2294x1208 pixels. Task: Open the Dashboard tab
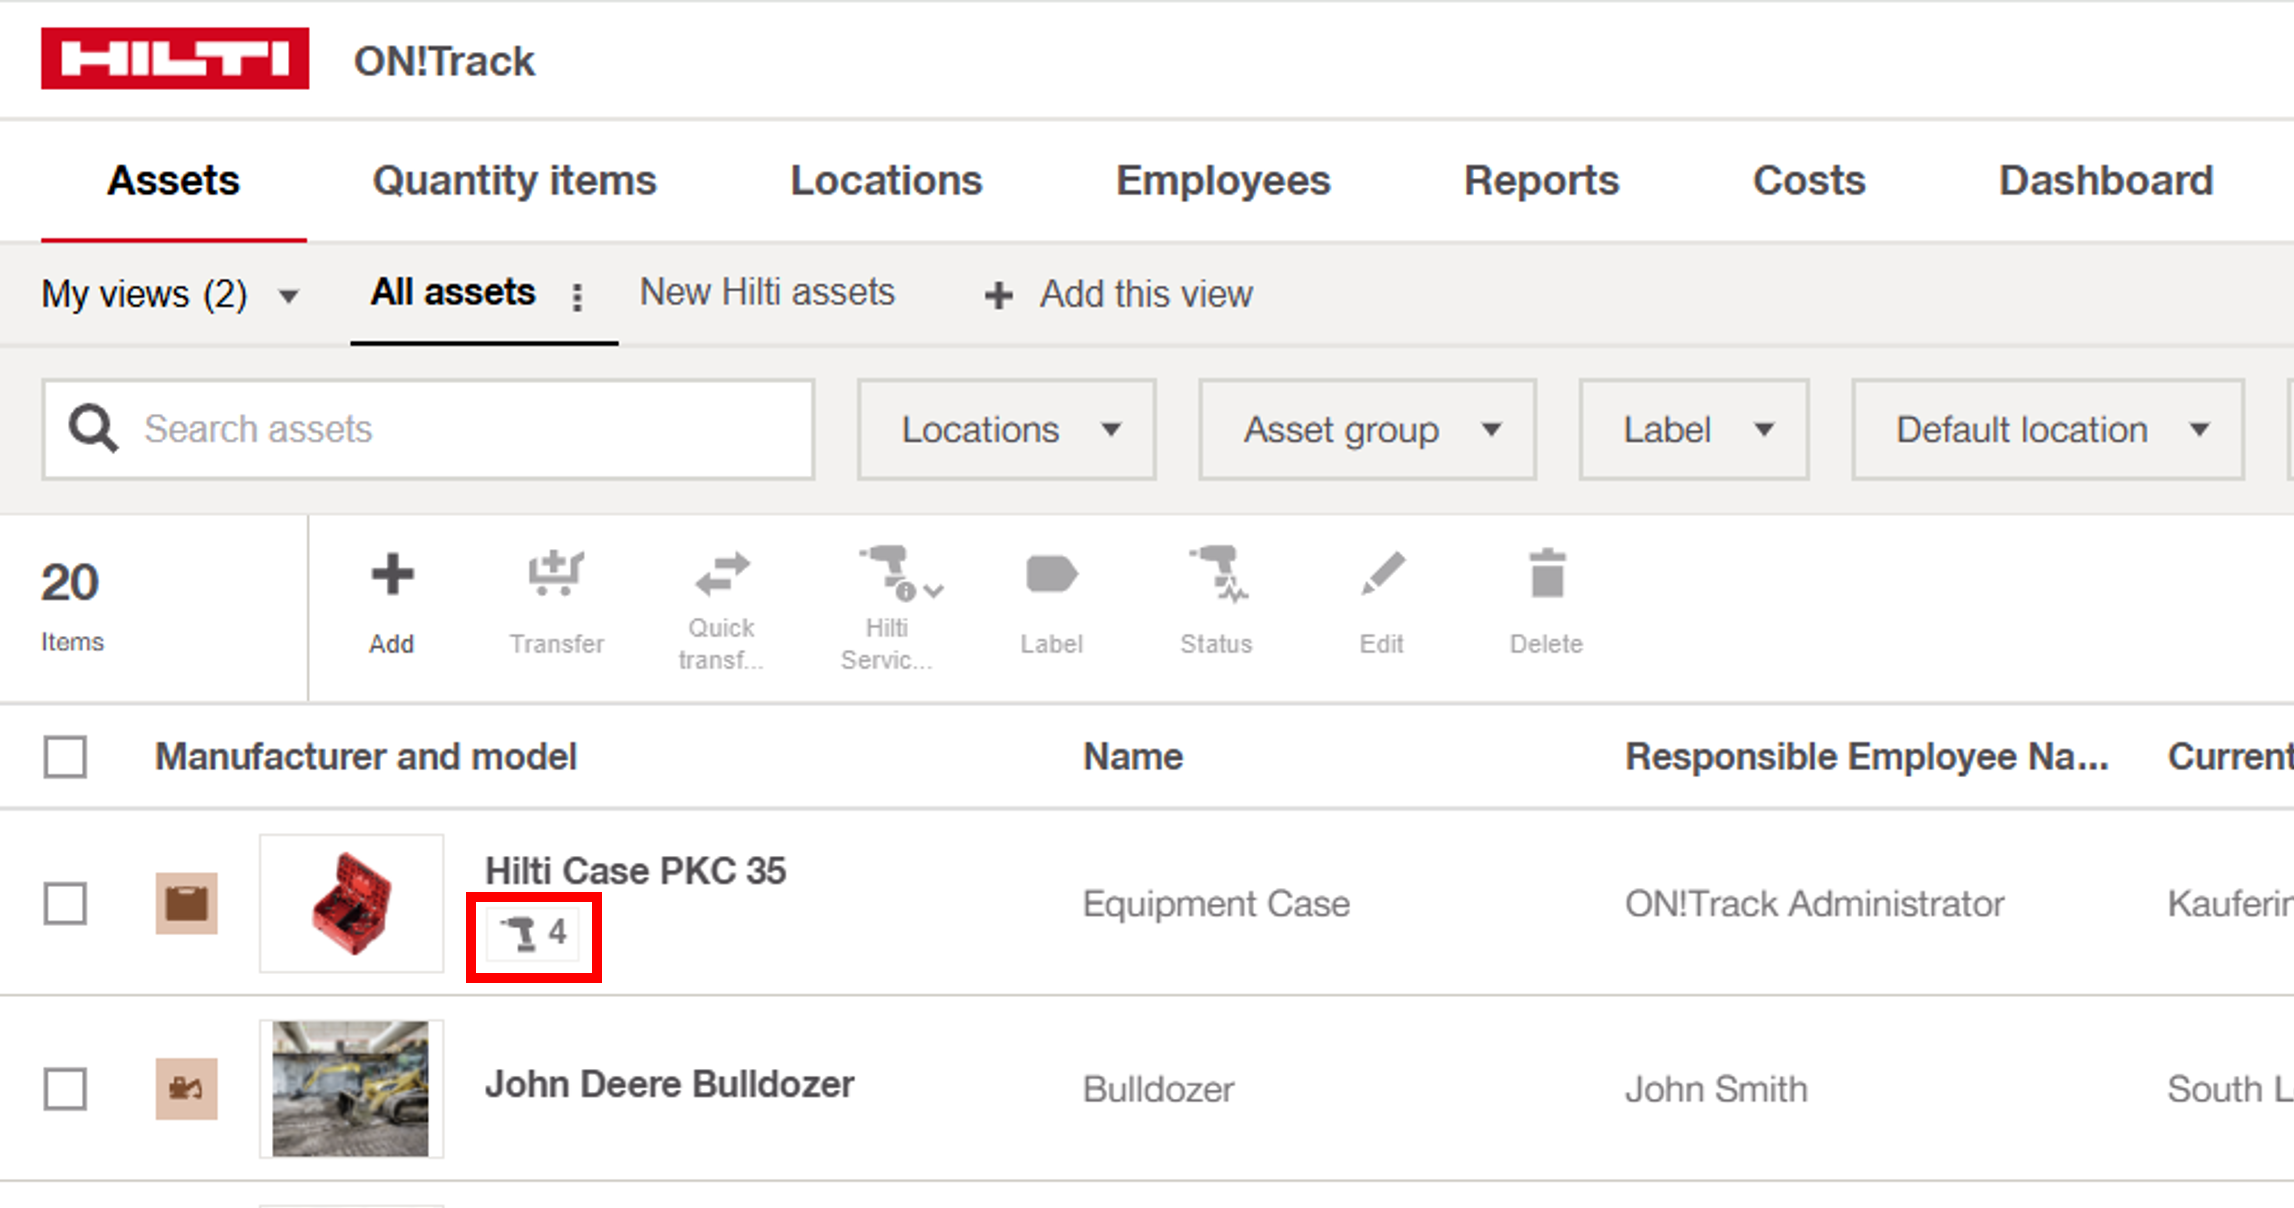pyautogui.click(x=2105, y=181)
